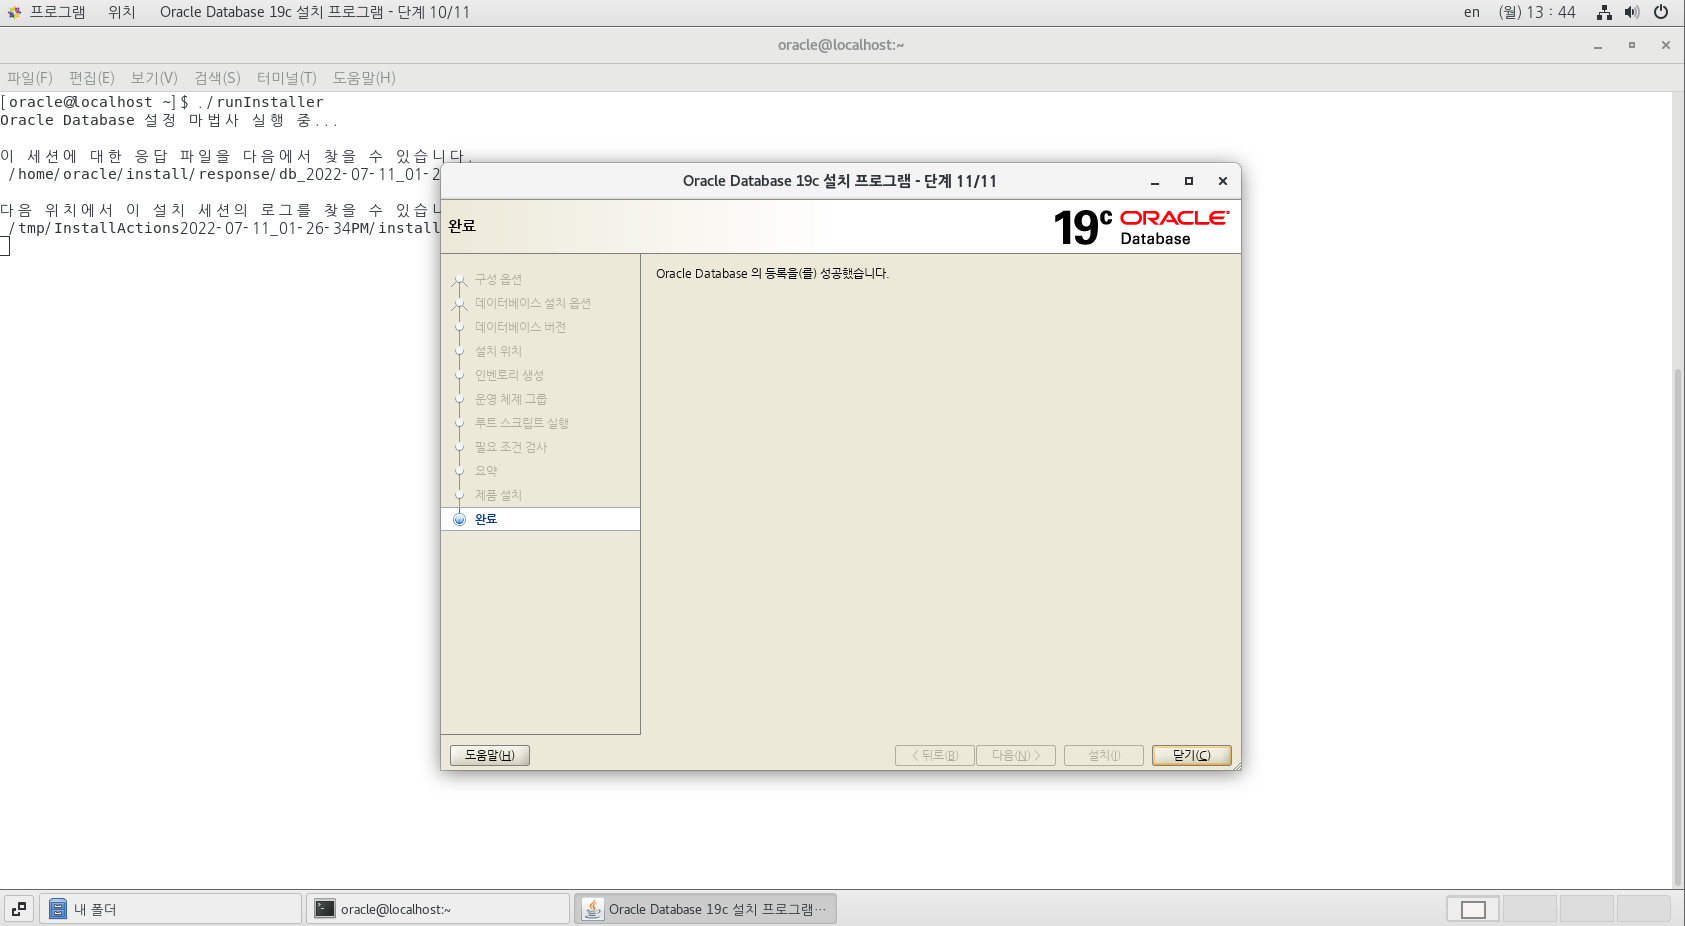Click the file cabinet icon for 내 폴더

point(58,909)
